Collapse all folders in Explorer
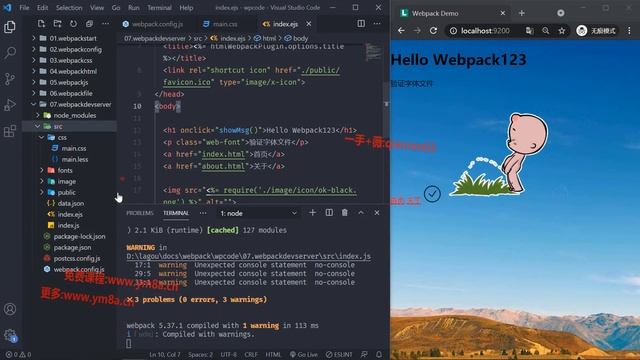Viewport: 640px width, 360px height. [x=89, y=24]
